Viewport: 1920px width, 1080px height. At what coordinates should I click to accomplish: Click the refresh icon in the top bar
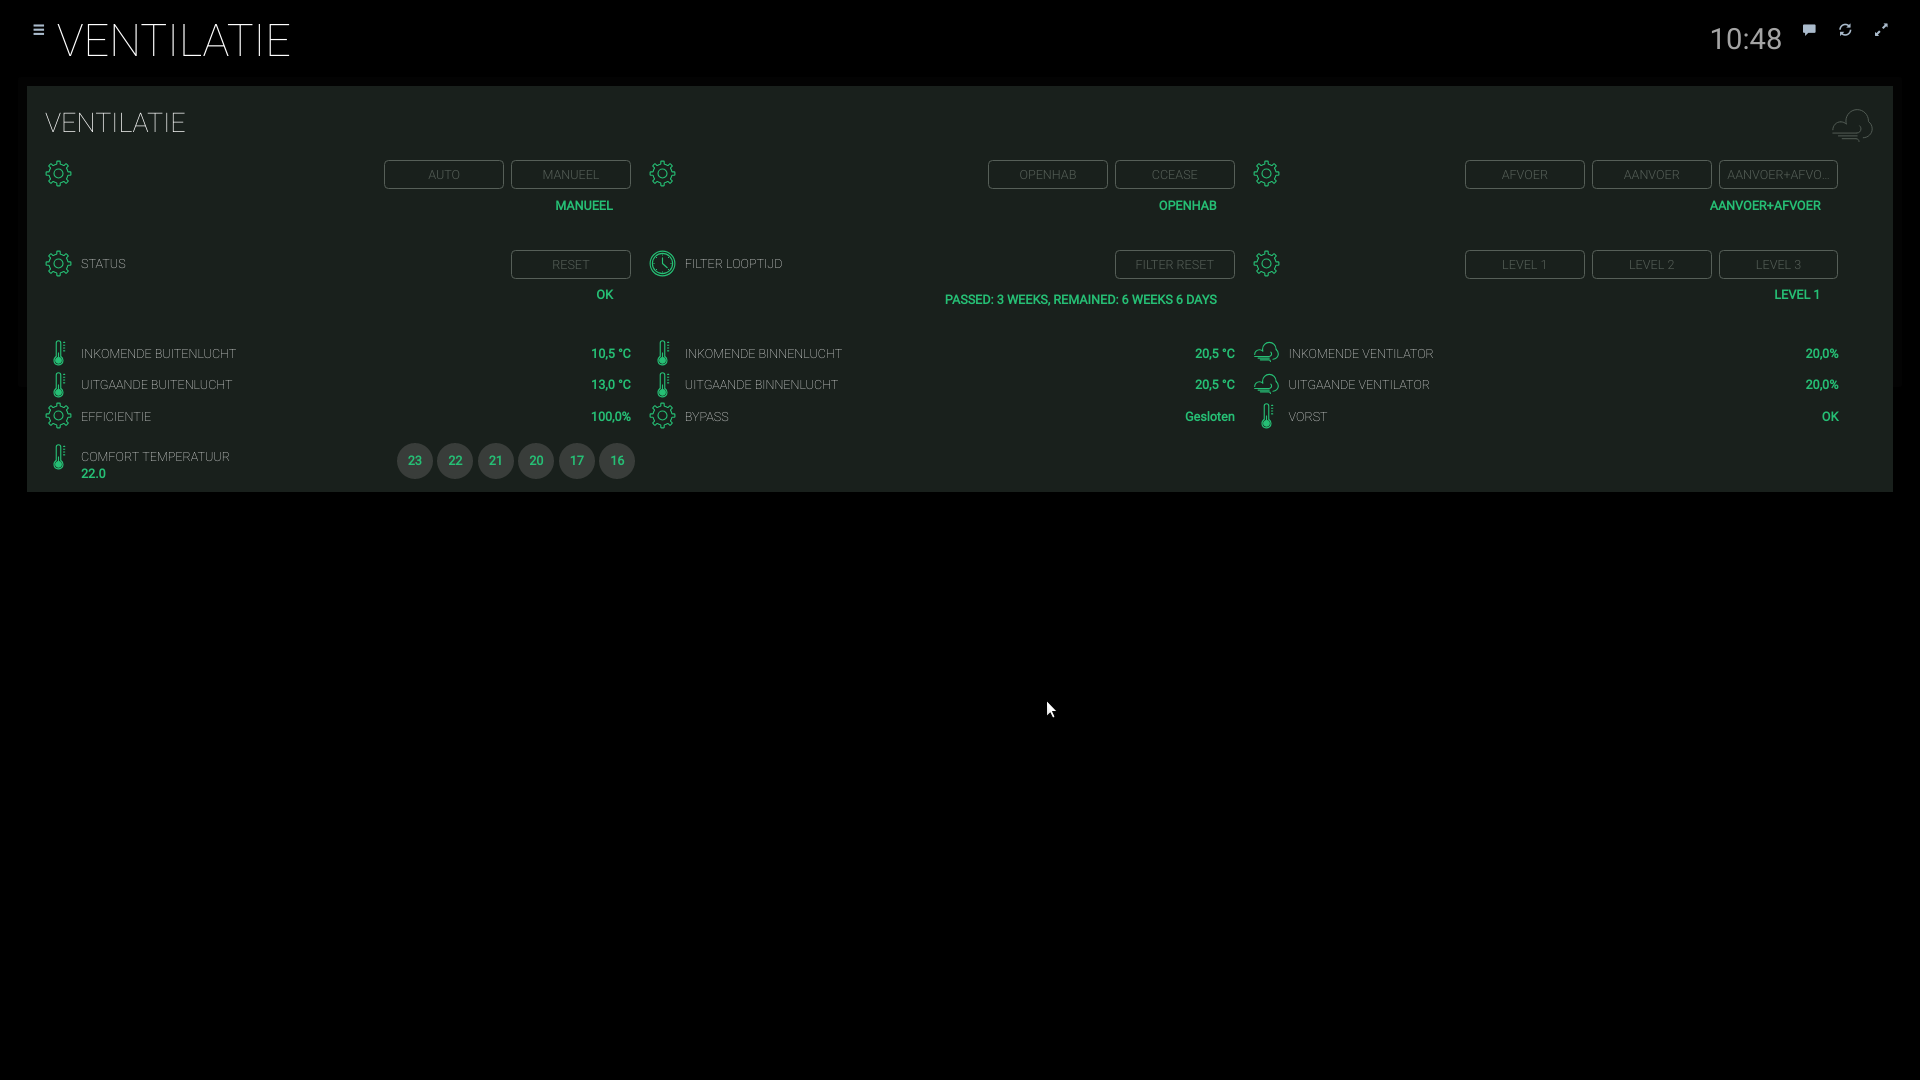(x=1845, y=30)
